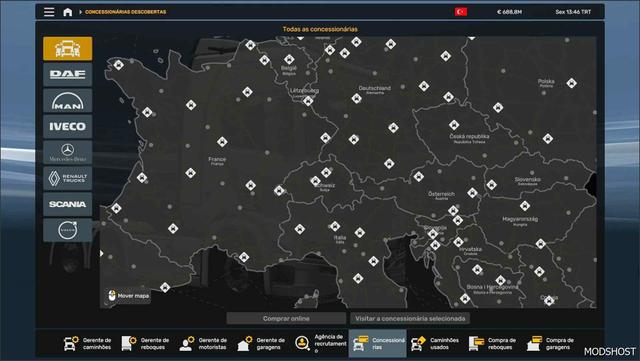This screenshot has height=361, width=640.
Task: Open the Gerente de caminhões tab
Action: [x=87, y=343]
